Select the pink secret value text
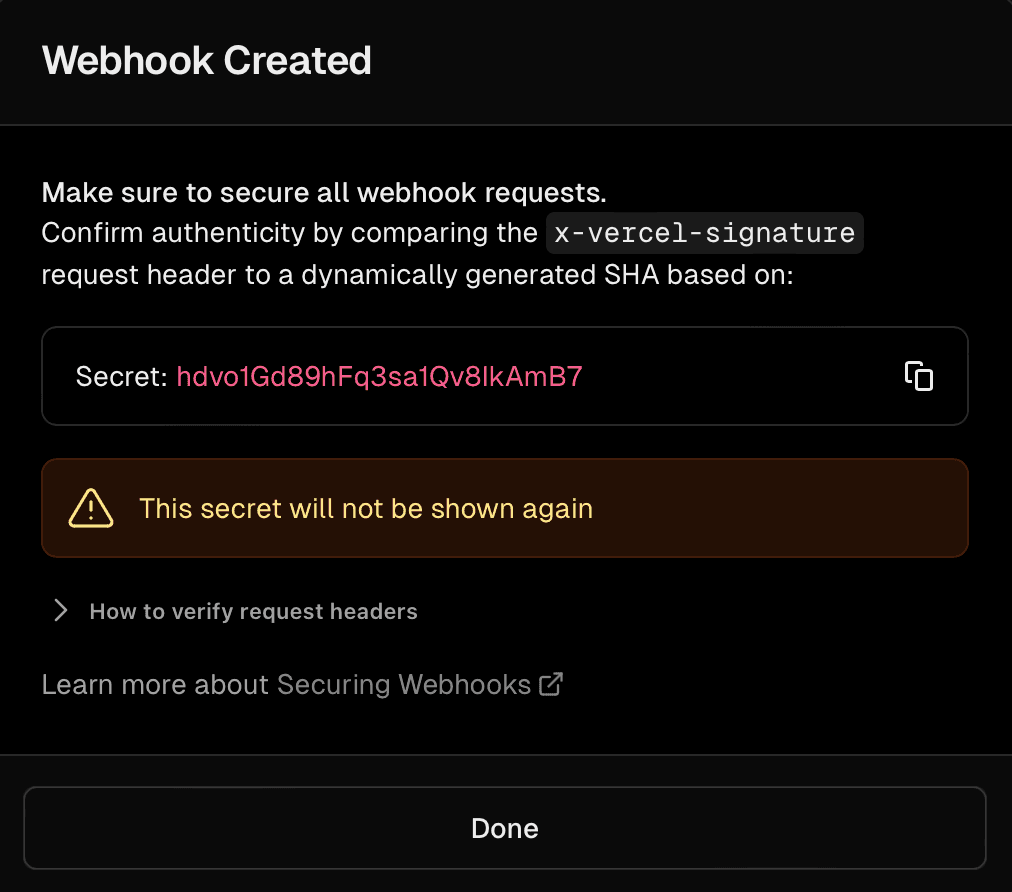The height and width of the screenshot is (892, 1012). 378,376
